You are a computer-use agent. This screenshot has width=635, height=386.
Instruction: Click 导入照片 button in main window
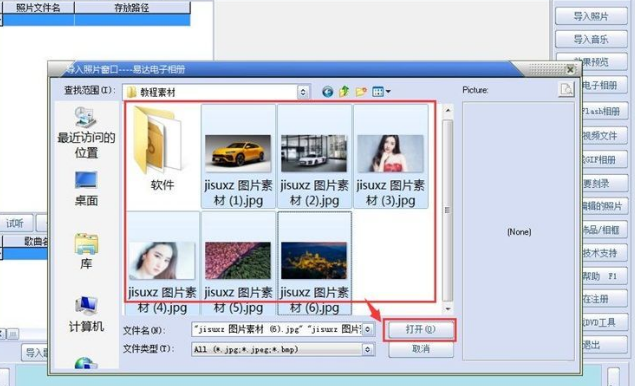(x=591, y=16)
